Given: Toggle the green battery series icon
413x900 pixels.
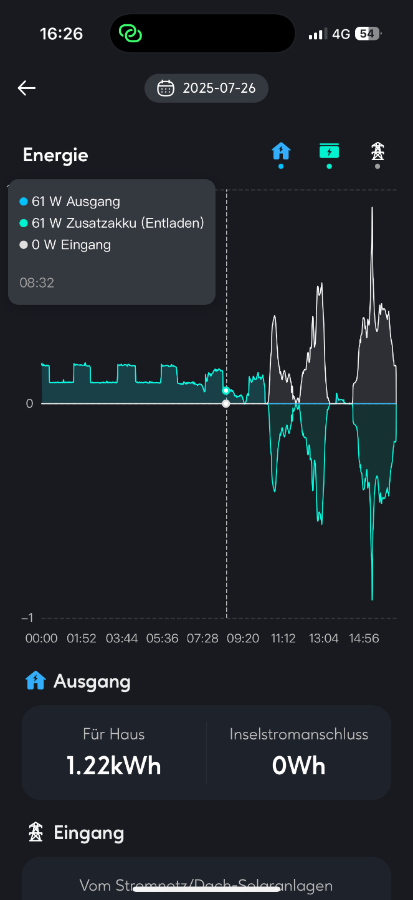Looking at the screenshot, I should (329, 152).
